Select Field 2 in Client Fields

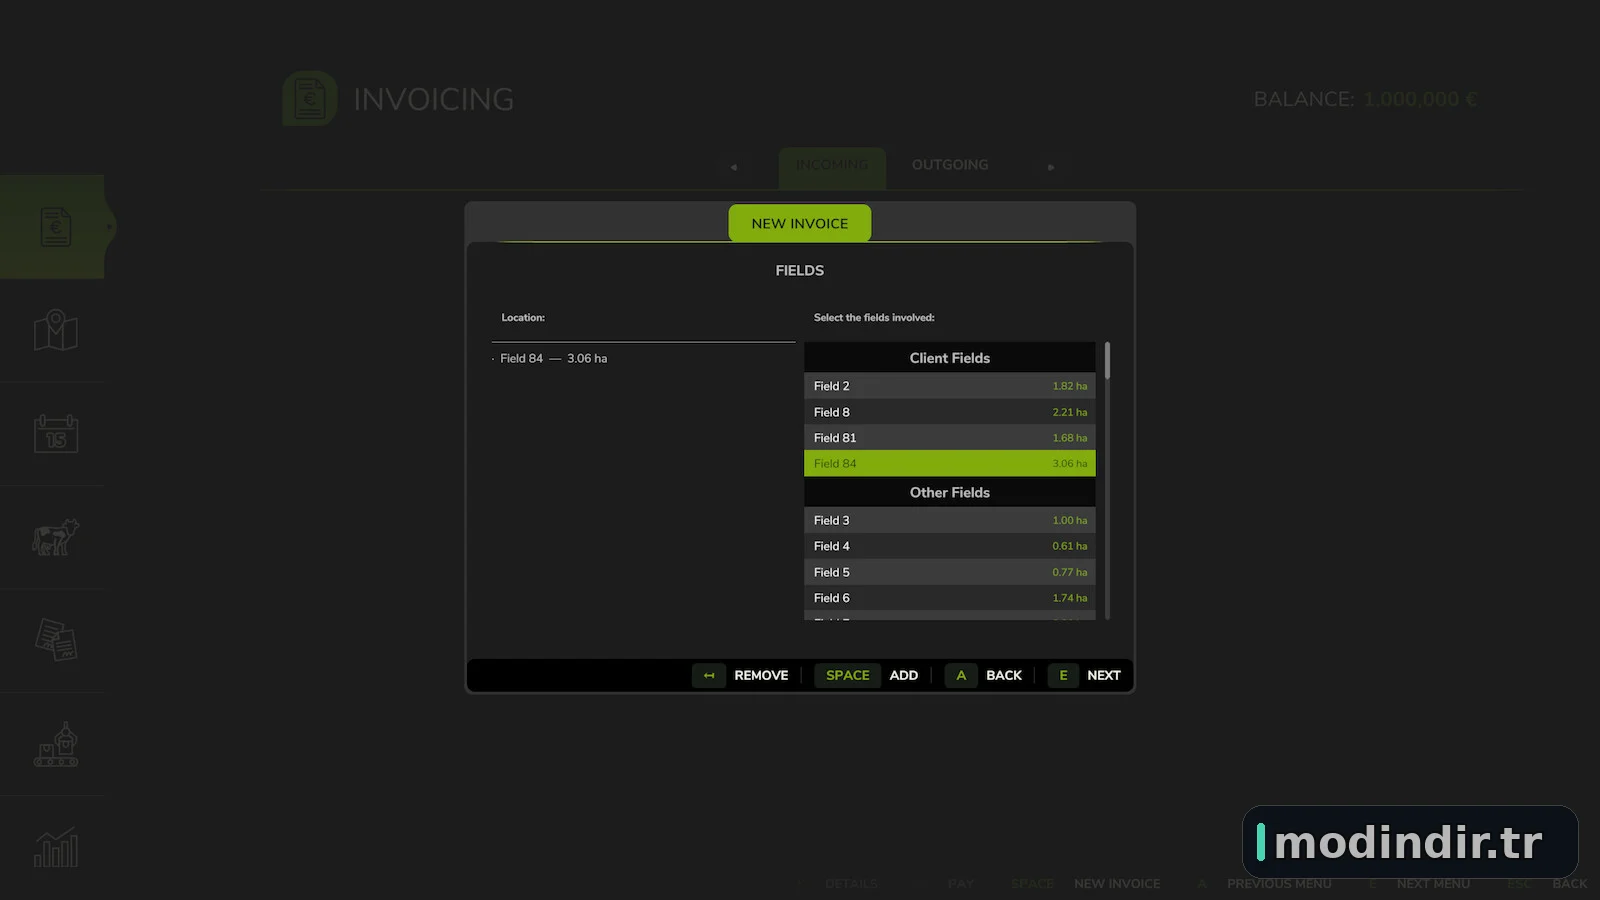click(x=950, y=386)
